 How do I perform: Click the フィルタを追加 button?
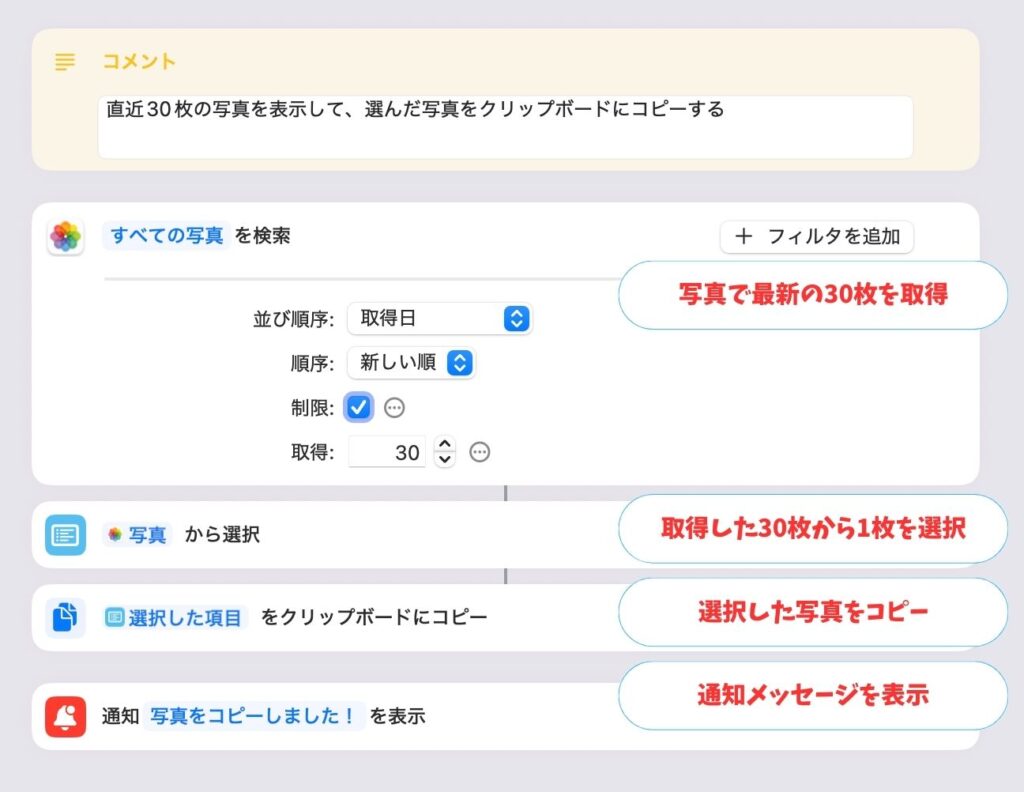tap(817, 236)
